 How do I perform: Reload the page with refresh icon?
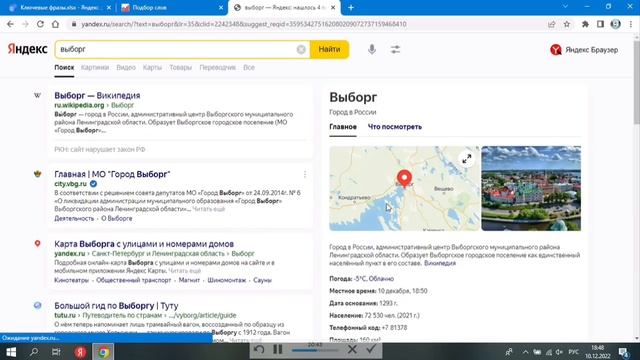point(40,24)
